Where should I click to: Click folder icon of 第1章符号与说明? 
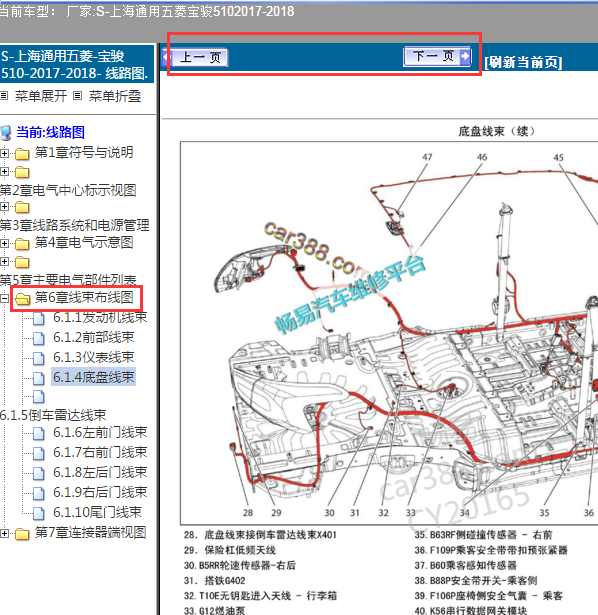tap(22, 154)
